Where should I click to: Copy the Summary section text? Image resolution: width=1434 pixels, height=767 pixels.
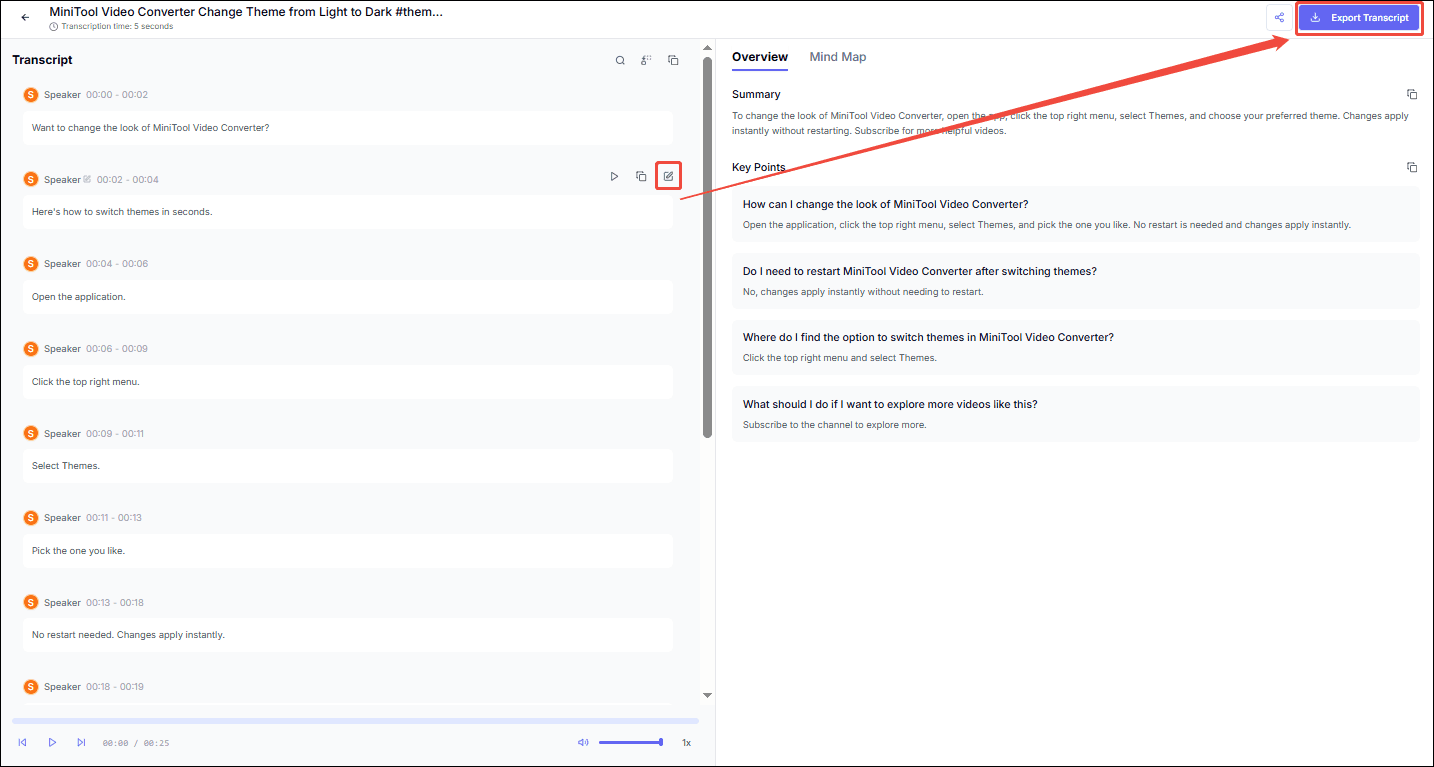coord(1412,94)
